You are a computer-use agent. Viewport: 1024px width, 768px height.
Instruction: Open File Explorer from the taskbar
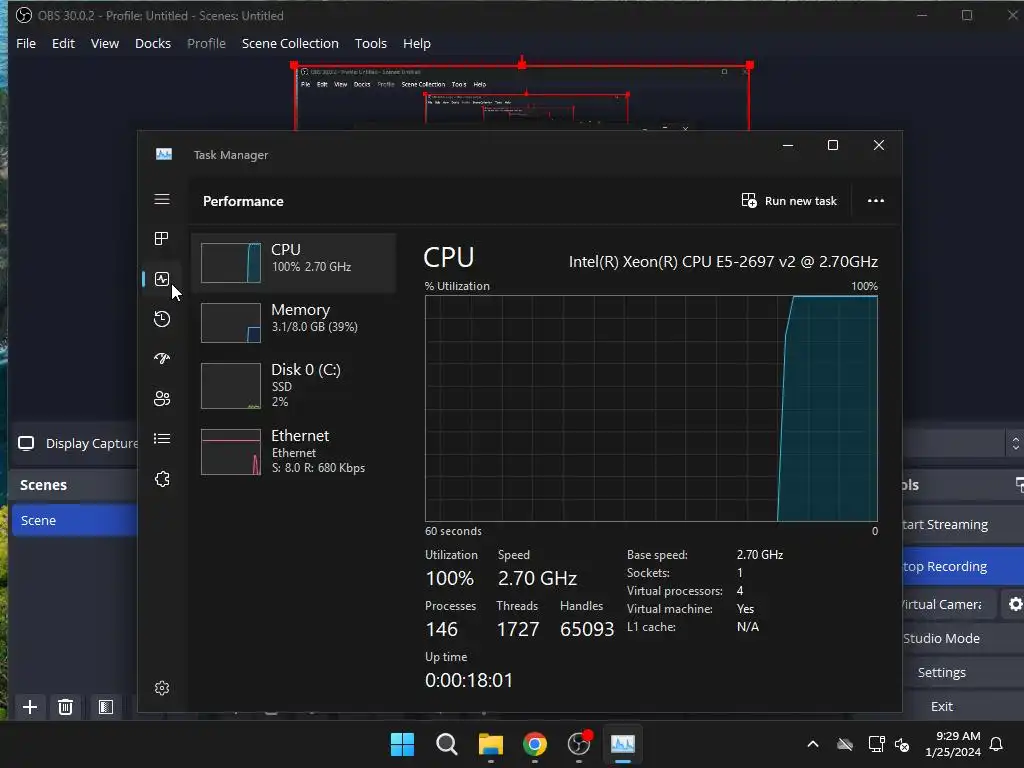490,744
